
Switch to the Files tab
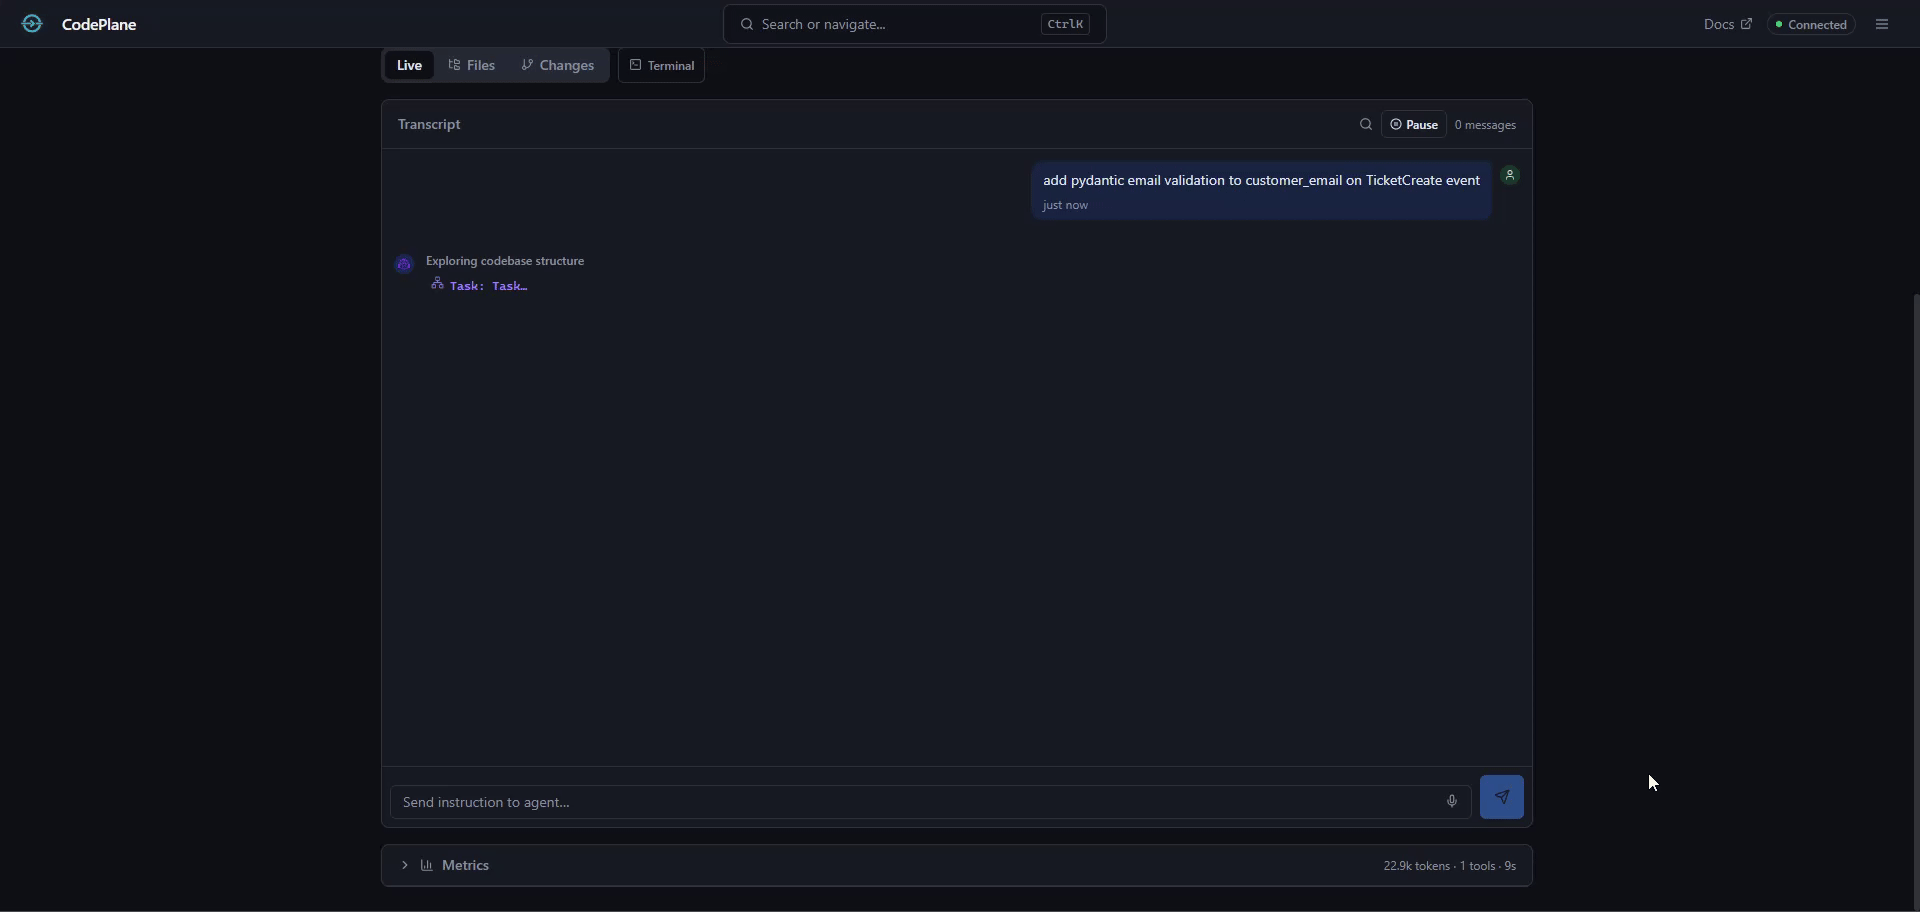click(x=472, y=66)
